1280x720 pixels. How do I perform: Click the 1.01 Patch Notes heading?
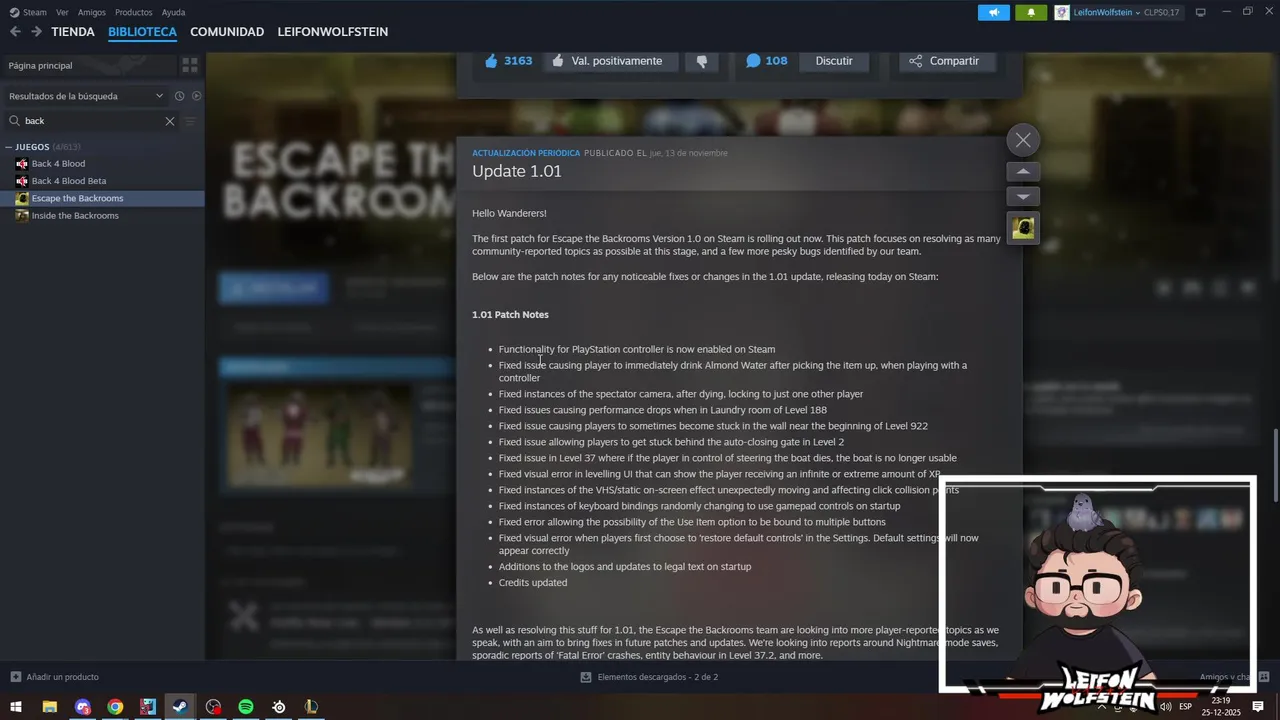(510, 315)
